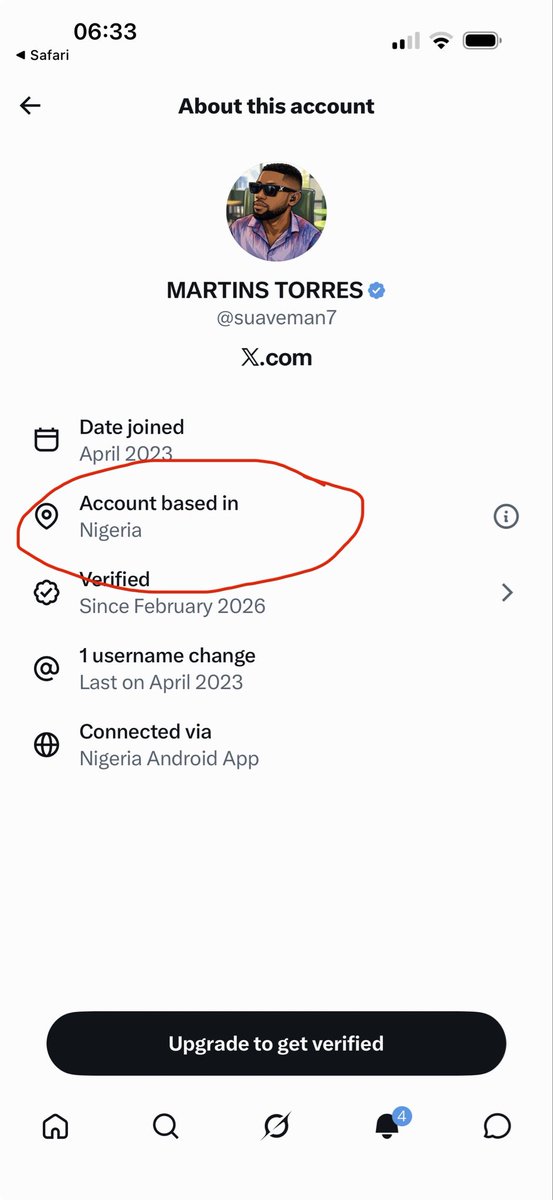Viewport: 553px width, 1200px height.
Task: Open the Home tab icon
Action: 56,1126
